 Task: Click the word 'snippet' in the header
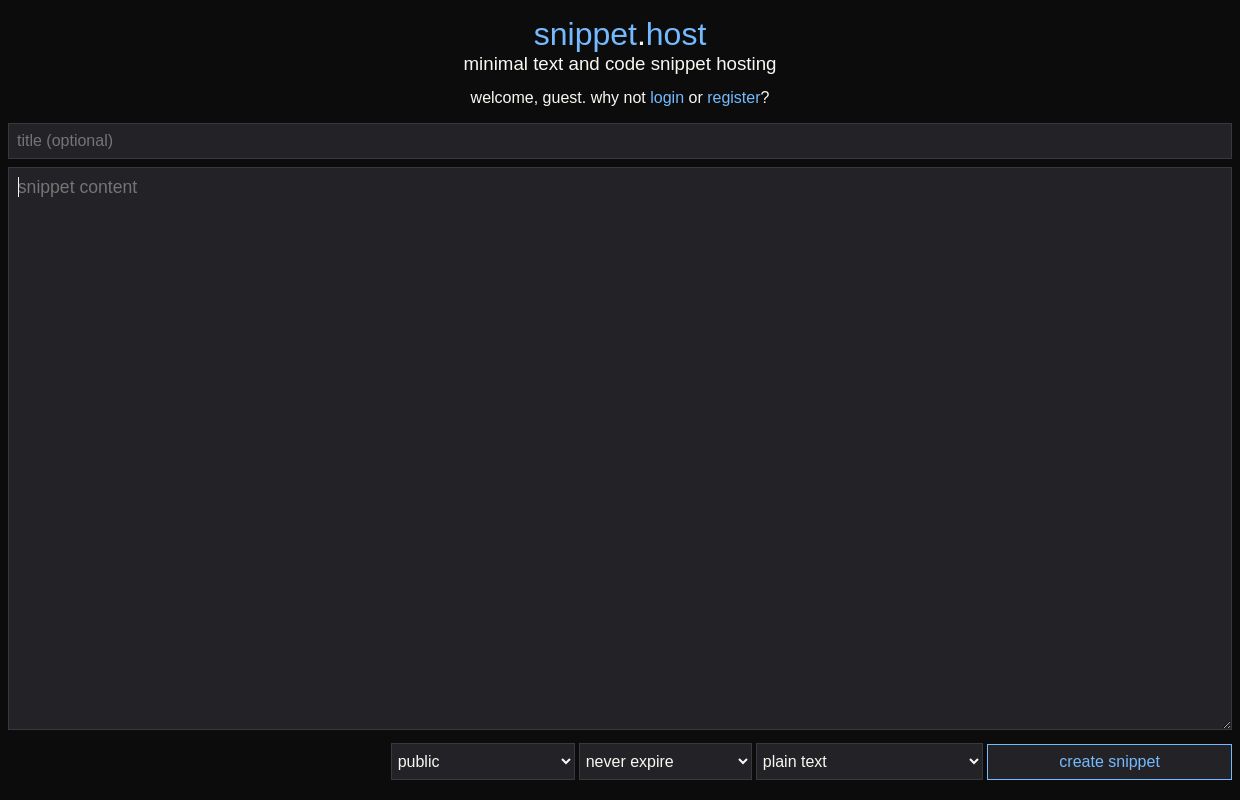click(585, 34)
